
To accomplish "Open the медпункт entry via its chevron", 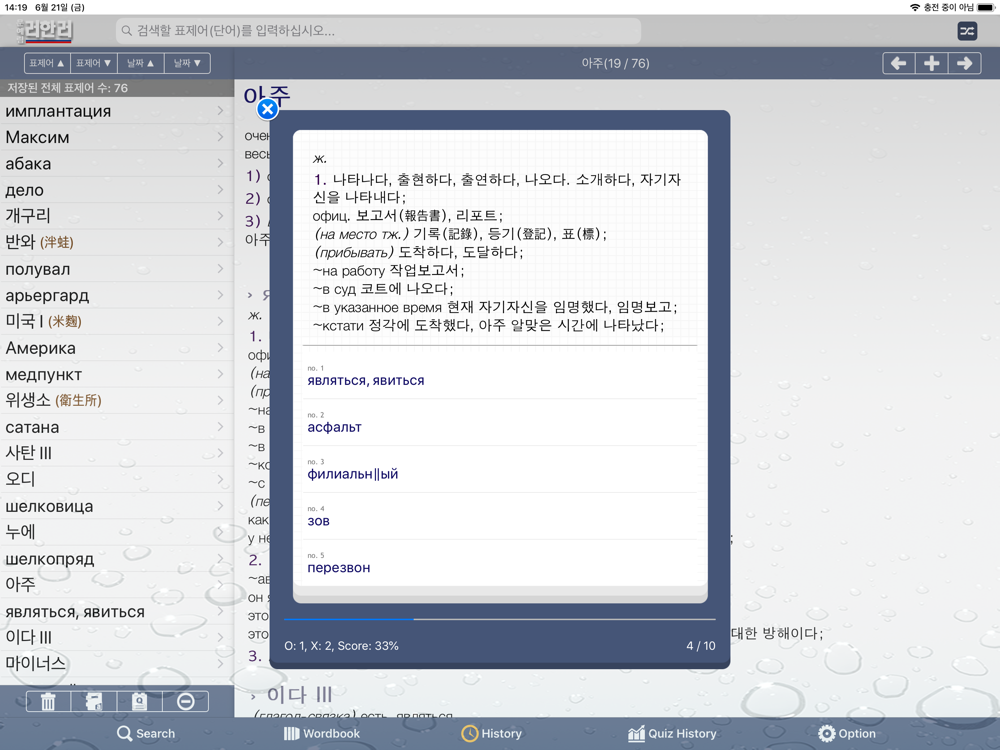I will (x=220, y=374).
